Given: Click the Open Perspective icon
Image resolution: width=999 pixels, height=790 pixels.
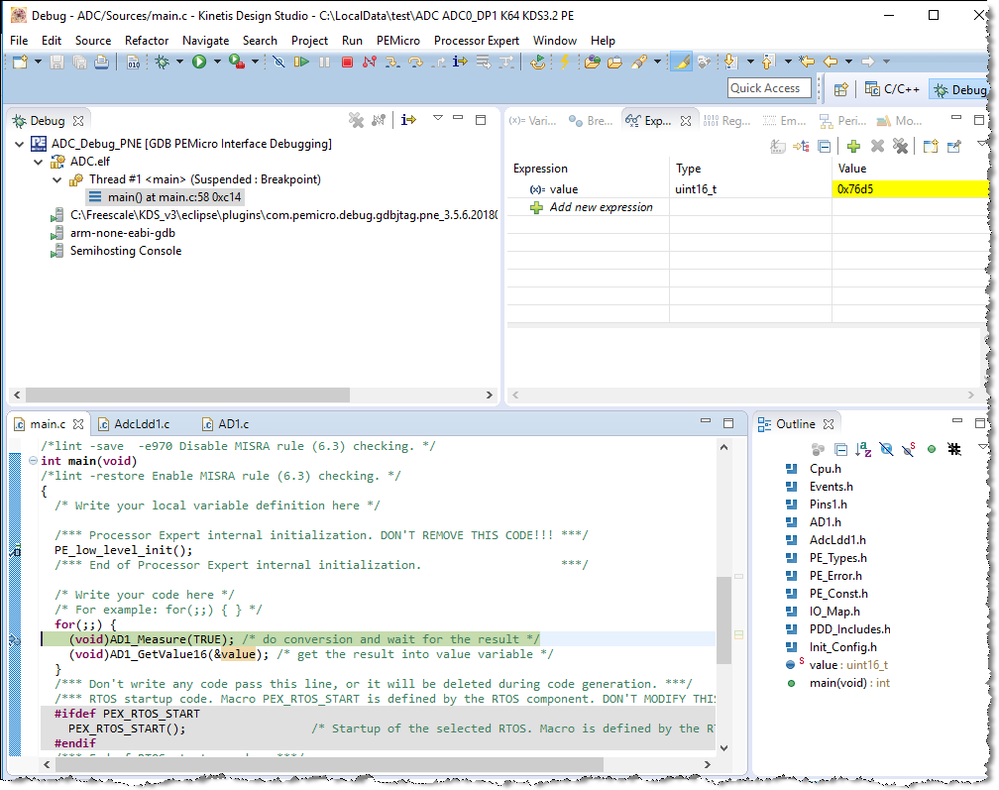Looking at the screenshot, I should (840, 89).
